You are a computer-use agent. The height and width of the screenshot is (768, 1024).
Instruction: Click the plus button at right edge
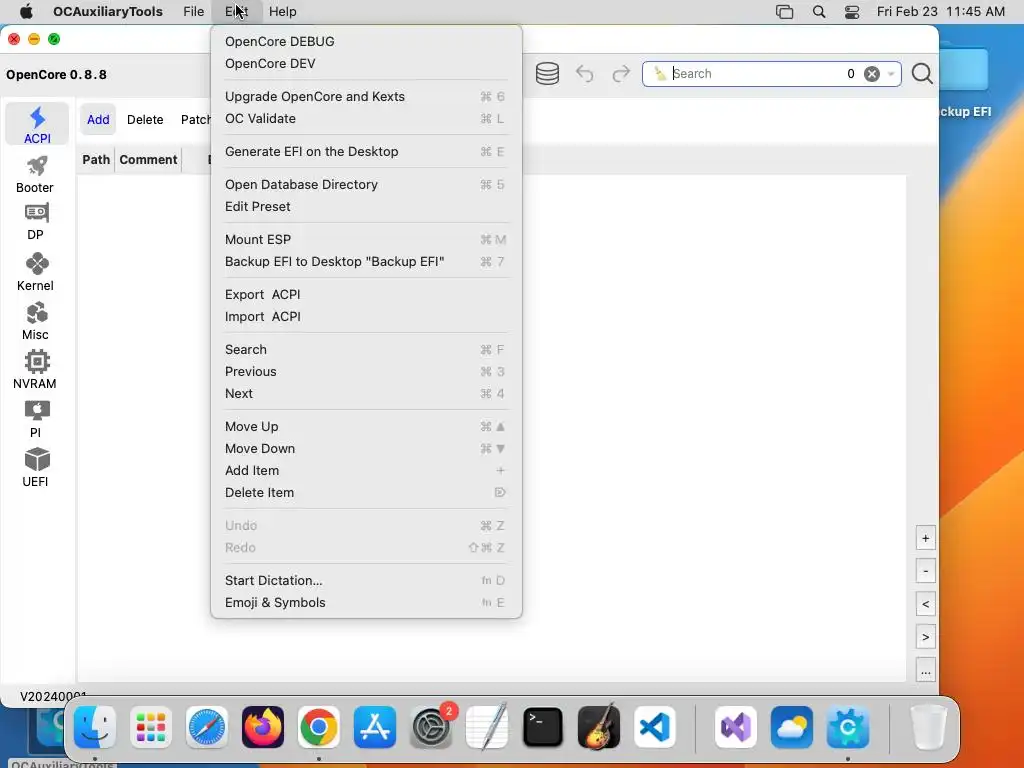[925, 538]
